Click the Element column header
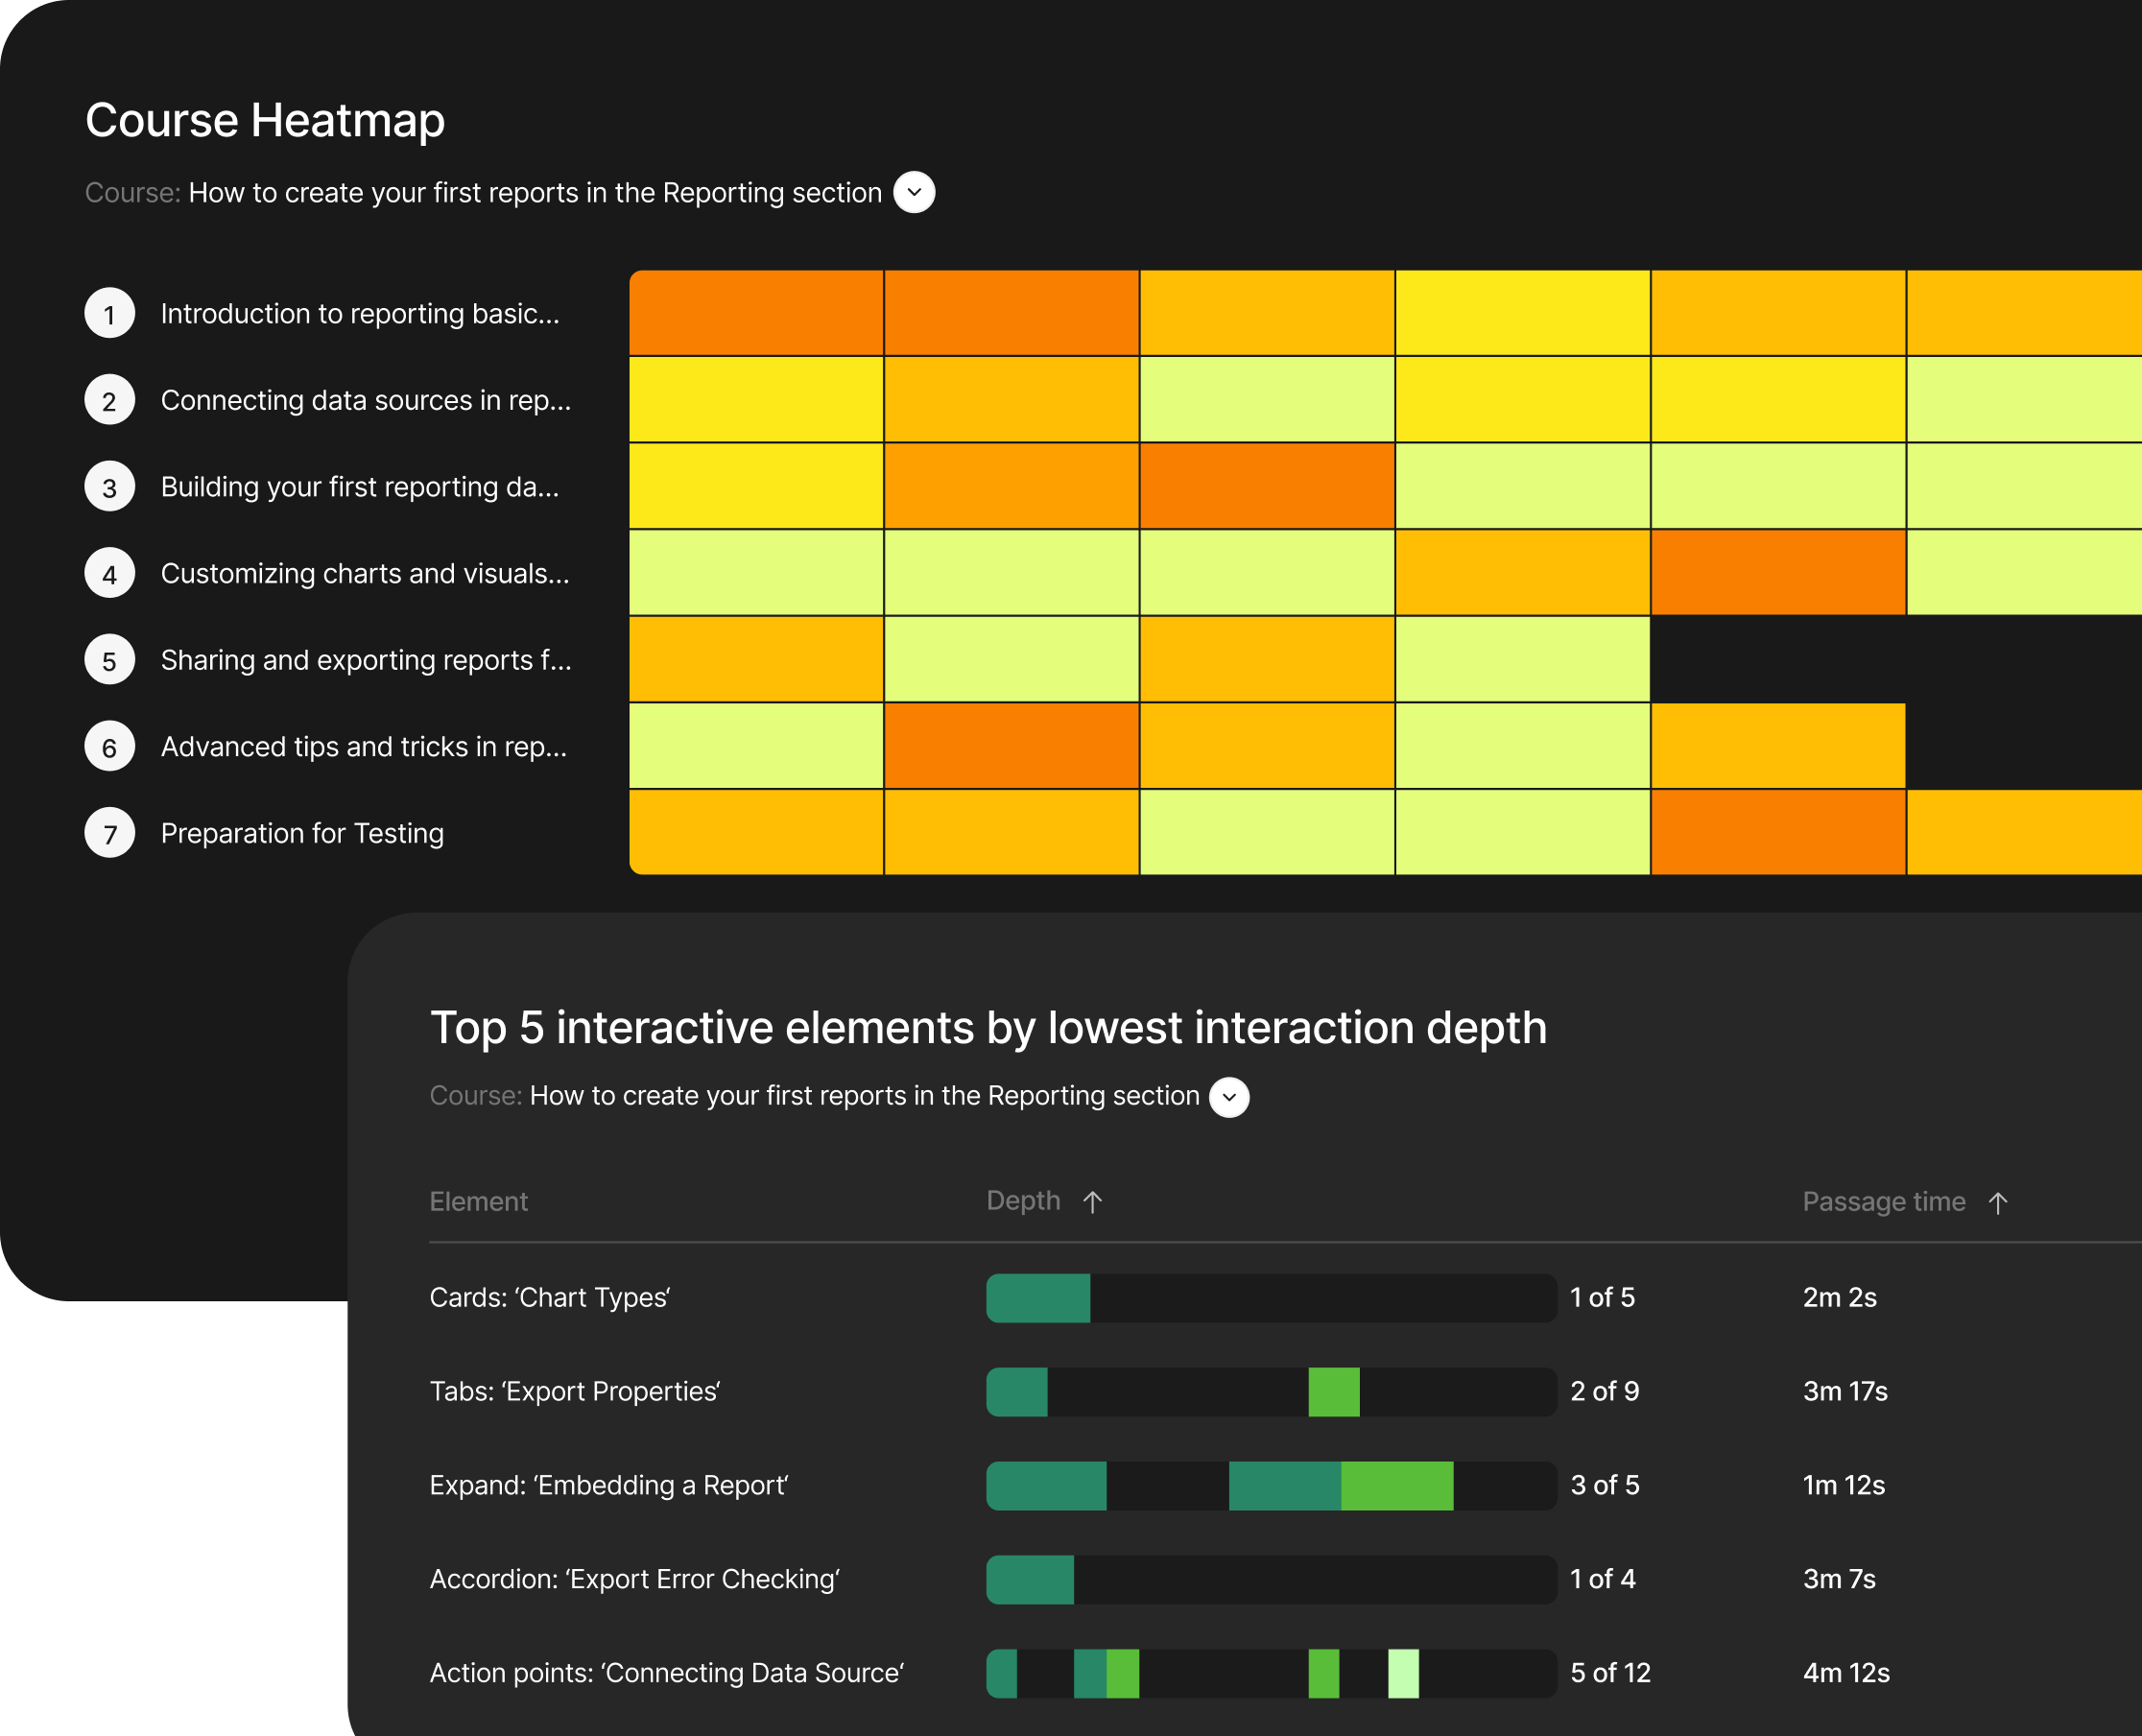The height and width of the screenshot is (1736, 2142). pyautogui.click(x=478, y=1201)
